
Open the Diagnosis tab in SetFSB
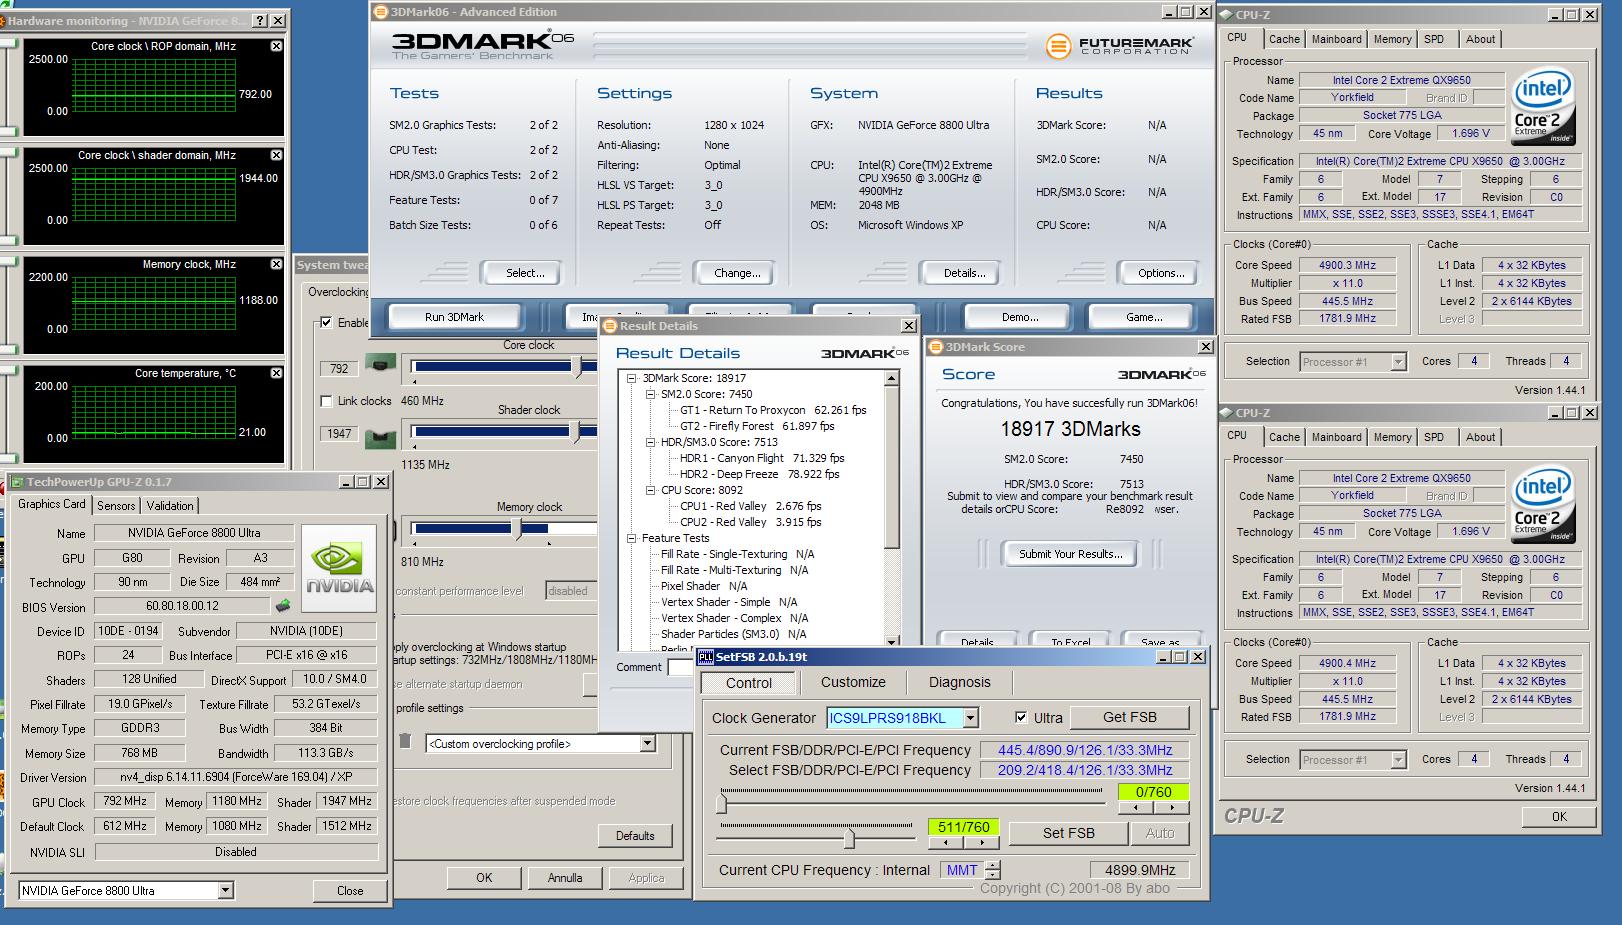coord(959,682)
